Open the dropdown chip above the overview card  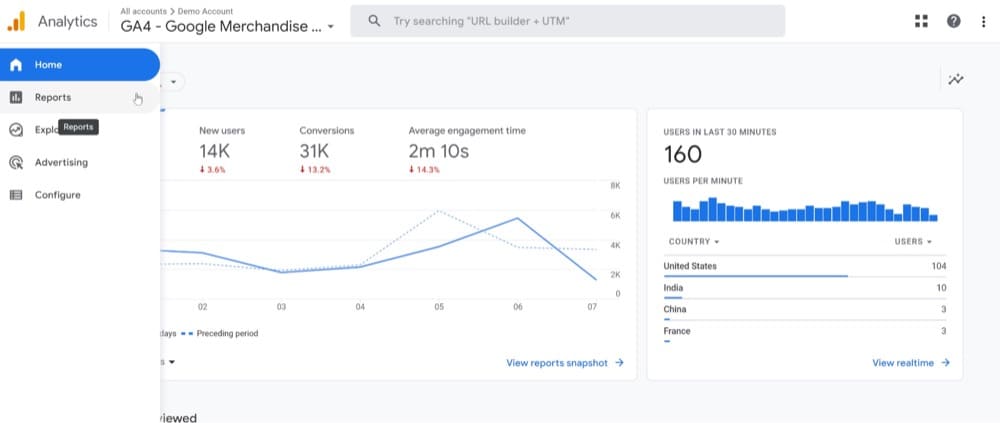(172, 82)
